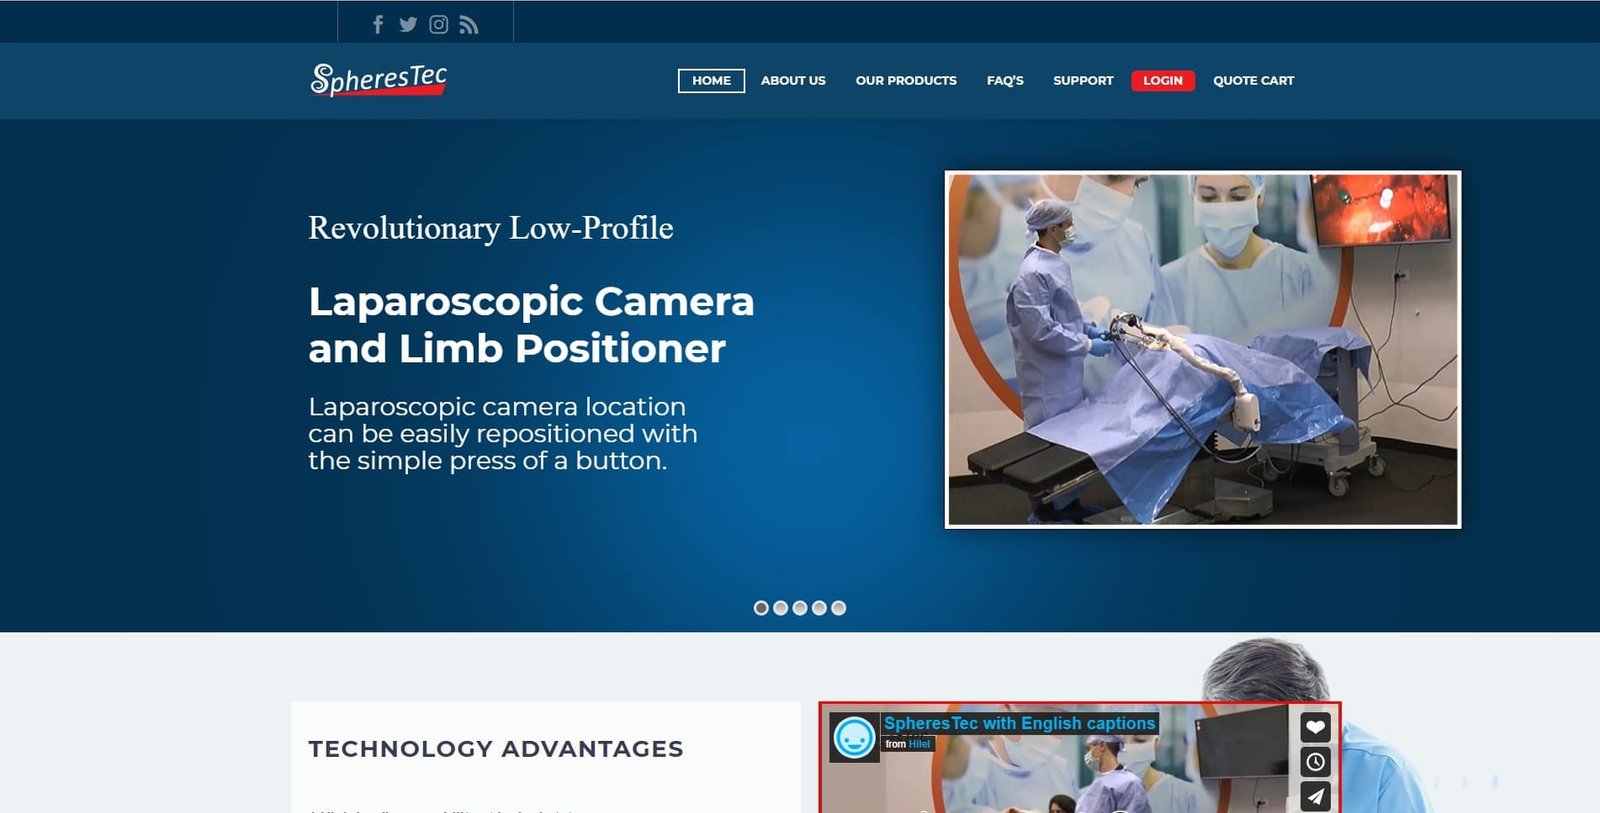Open the About Us menu
This screenshot has width=1600, height=813.
coord(793,81)
